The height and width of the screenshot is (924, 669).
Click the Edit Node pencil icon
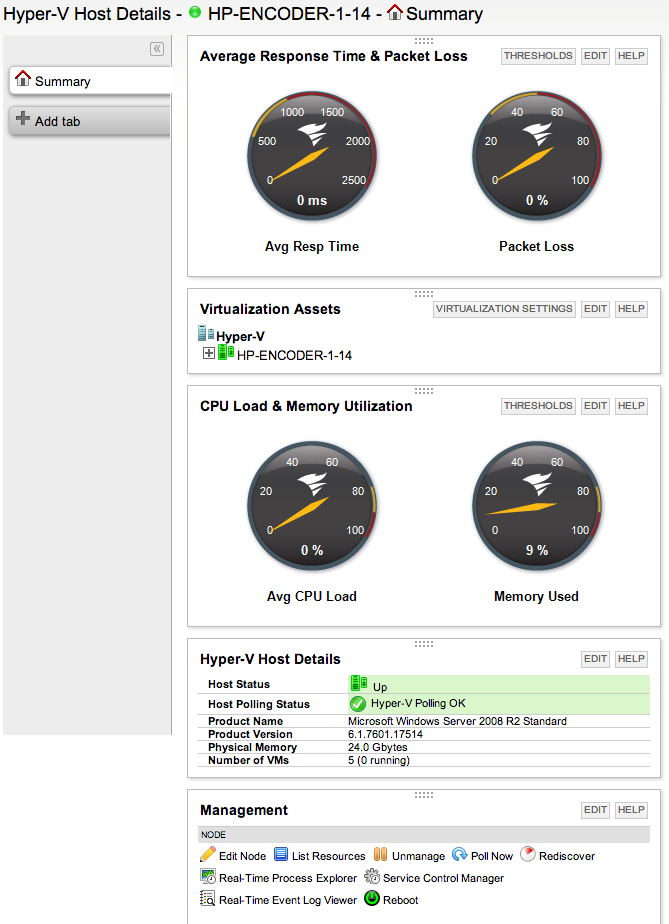pyautogui.click(x=208, y=854)
